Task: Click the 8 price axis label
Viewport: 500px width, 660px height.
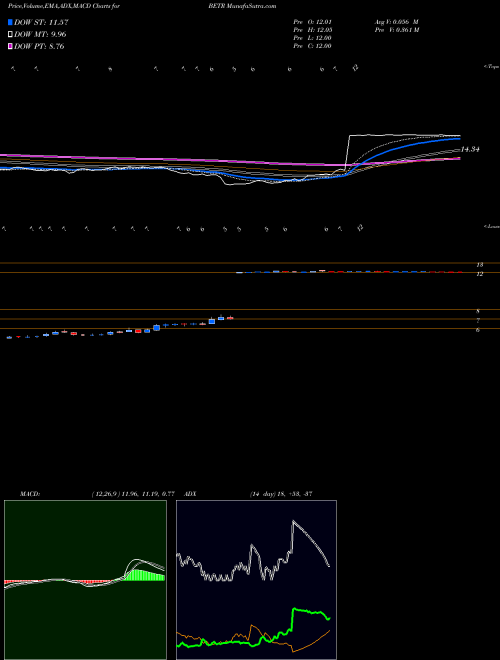Action: click(x=478, y=311)
